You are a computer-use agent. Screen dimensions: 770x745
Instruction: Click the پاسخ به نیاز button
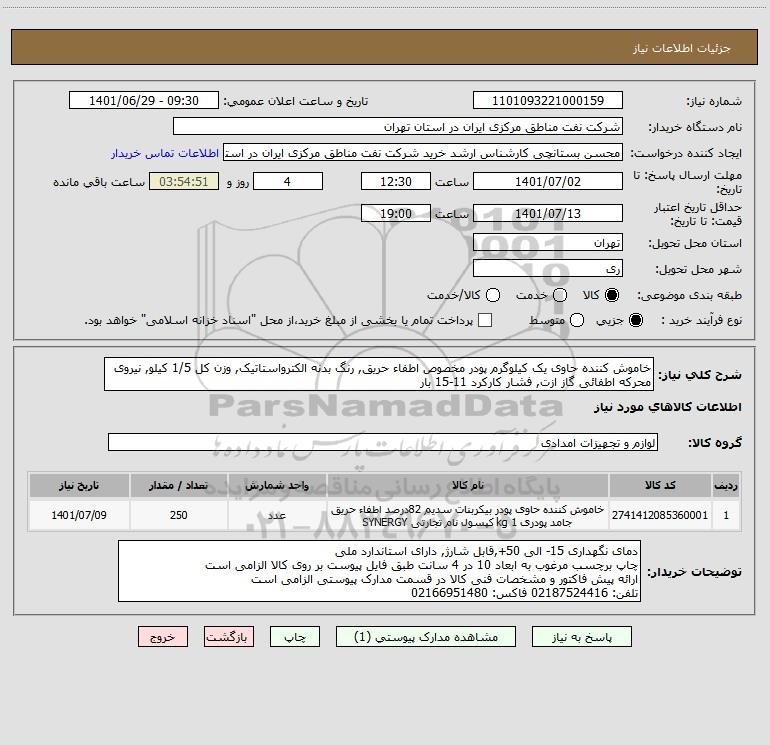[581, 637]
